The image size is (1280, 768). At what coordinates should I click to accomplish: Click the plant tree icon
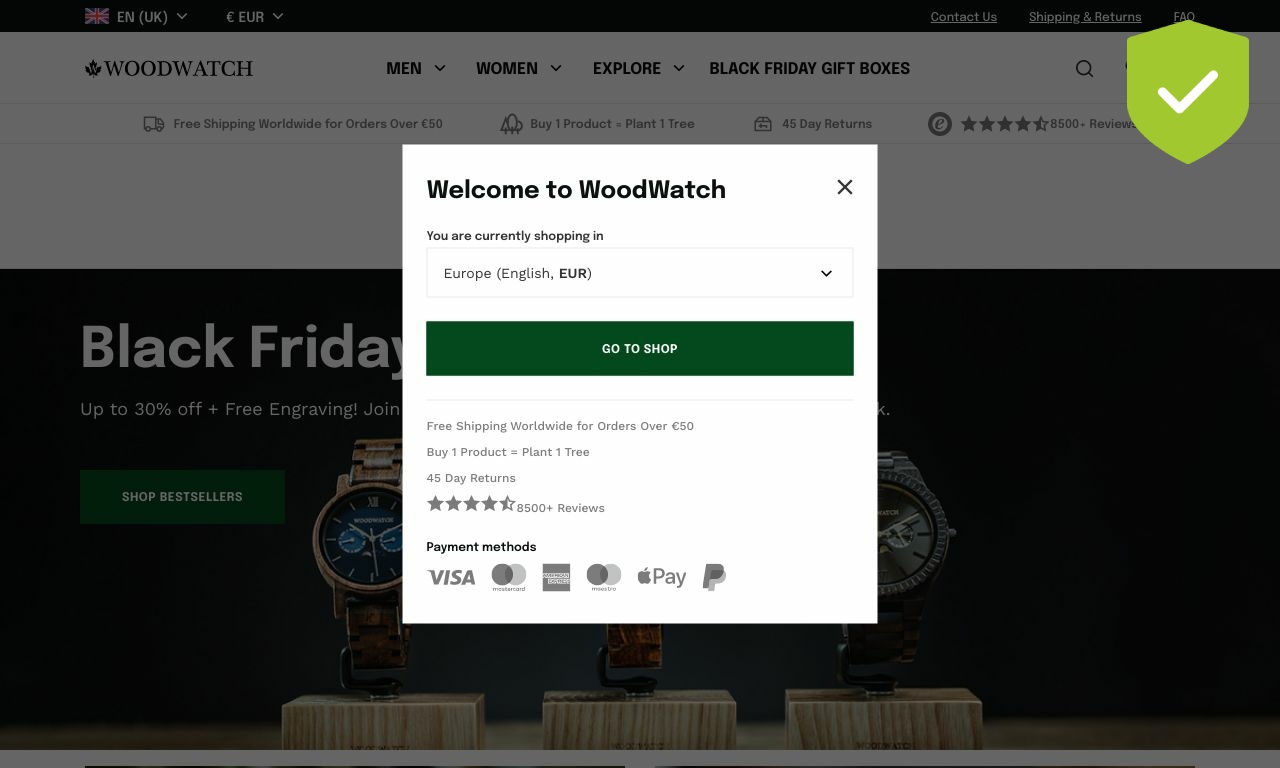point(511,124)
